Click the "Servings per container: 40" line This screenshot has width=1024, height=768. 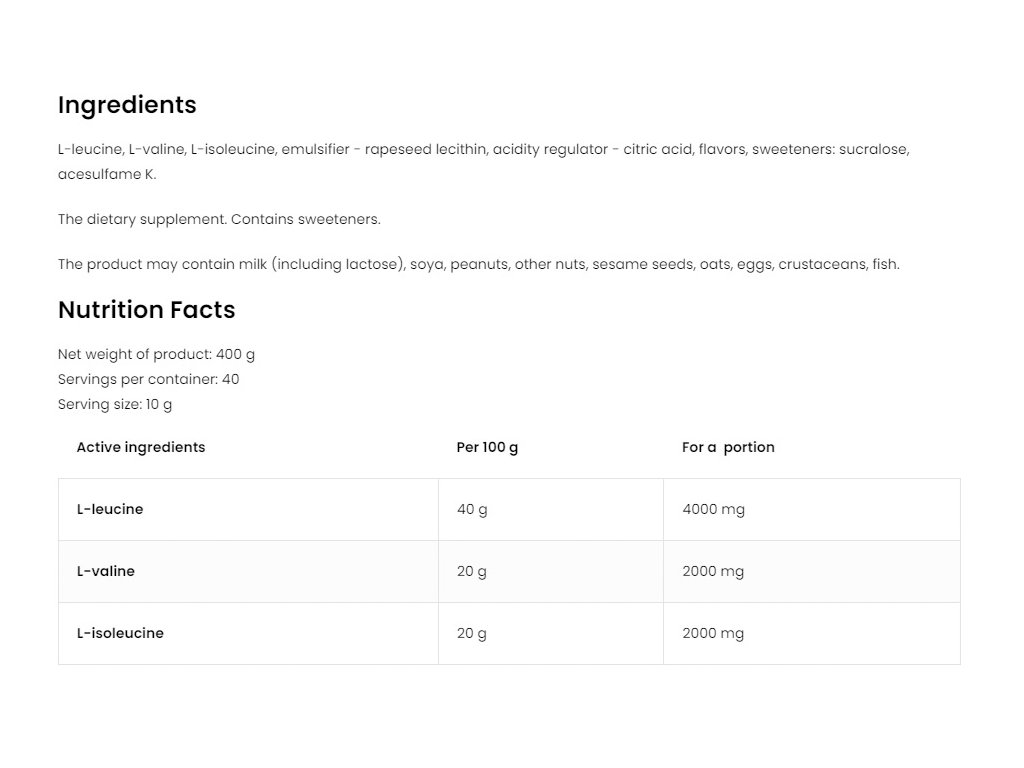click(x=148, y=380)
